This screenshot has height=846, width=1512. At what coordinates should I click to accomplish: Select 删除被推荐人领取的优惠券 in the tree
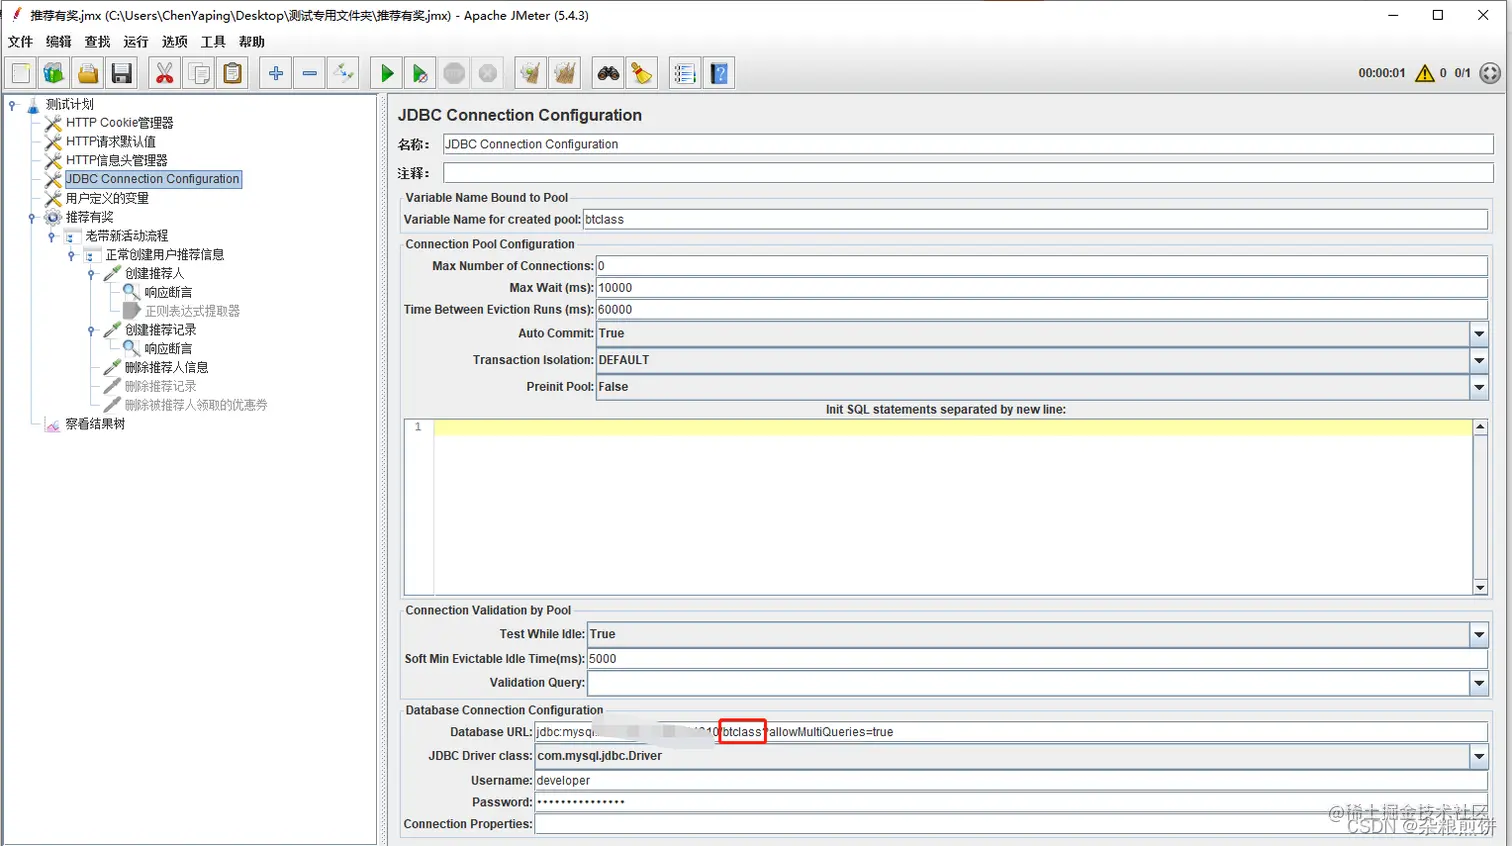click(x=196, y=405)
